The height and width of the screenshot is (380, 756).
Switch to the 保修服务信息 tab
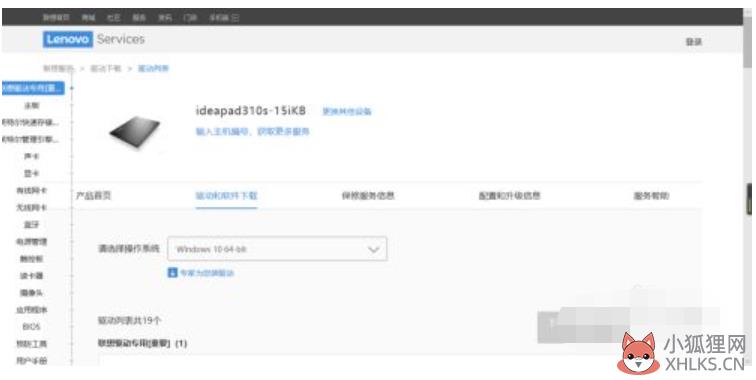pos(368,195)
